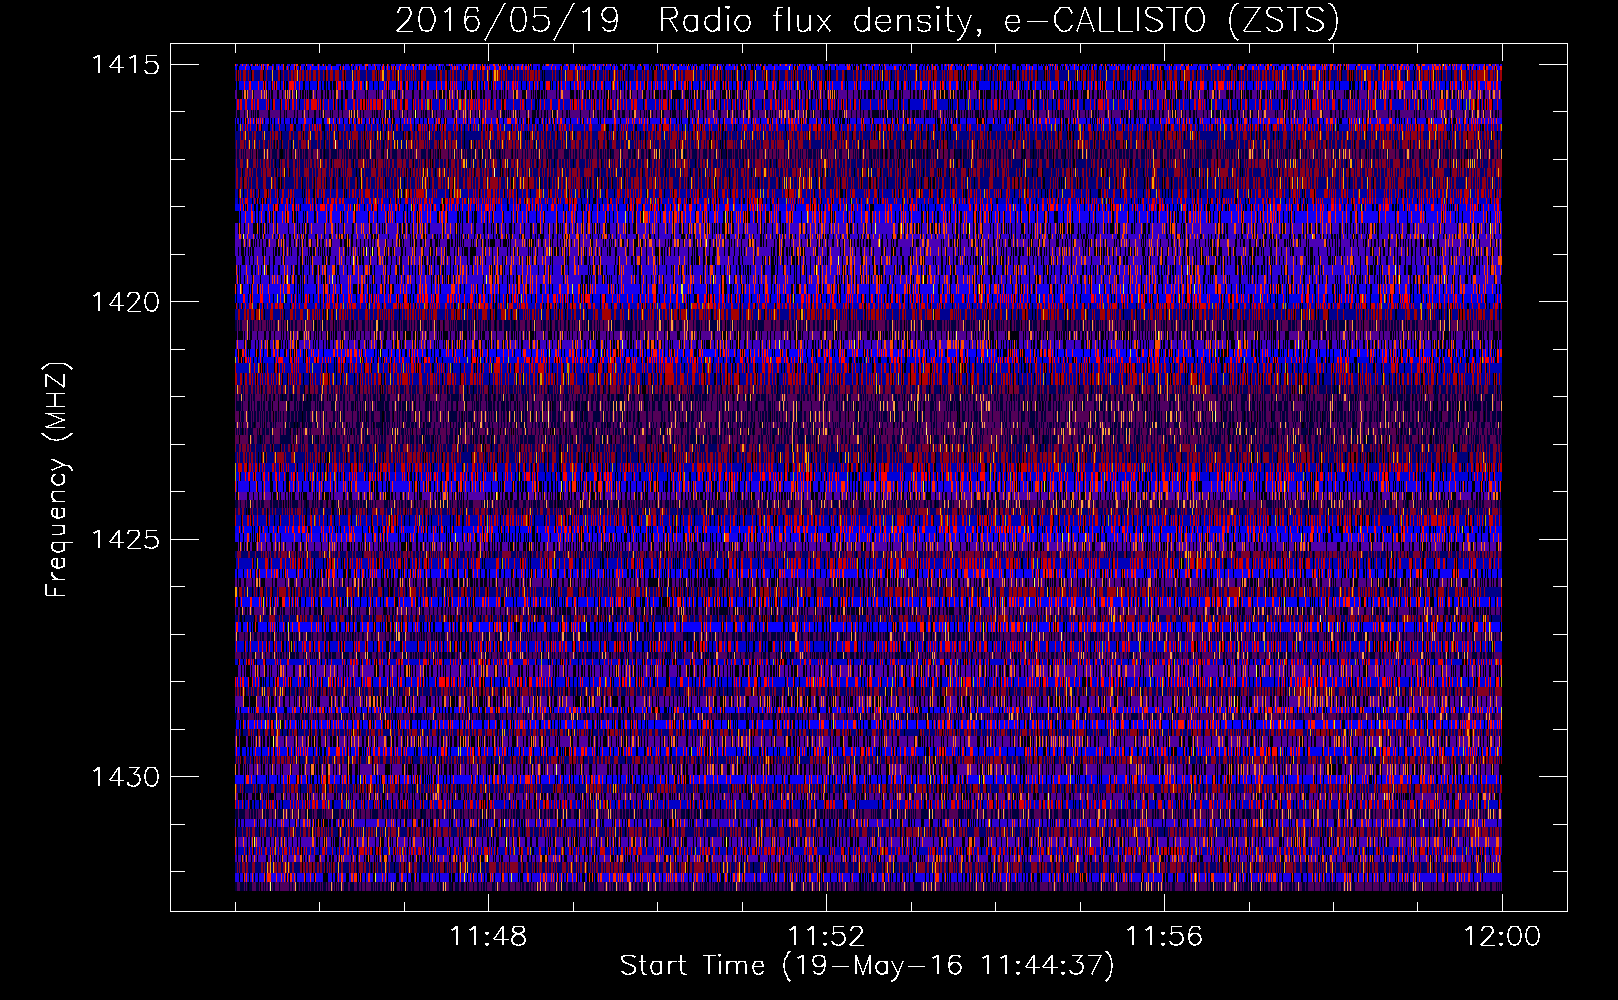Click the 1430 frequency tick label
The height and width of the screenshot is (1000, 1618).
coord(126,777)
